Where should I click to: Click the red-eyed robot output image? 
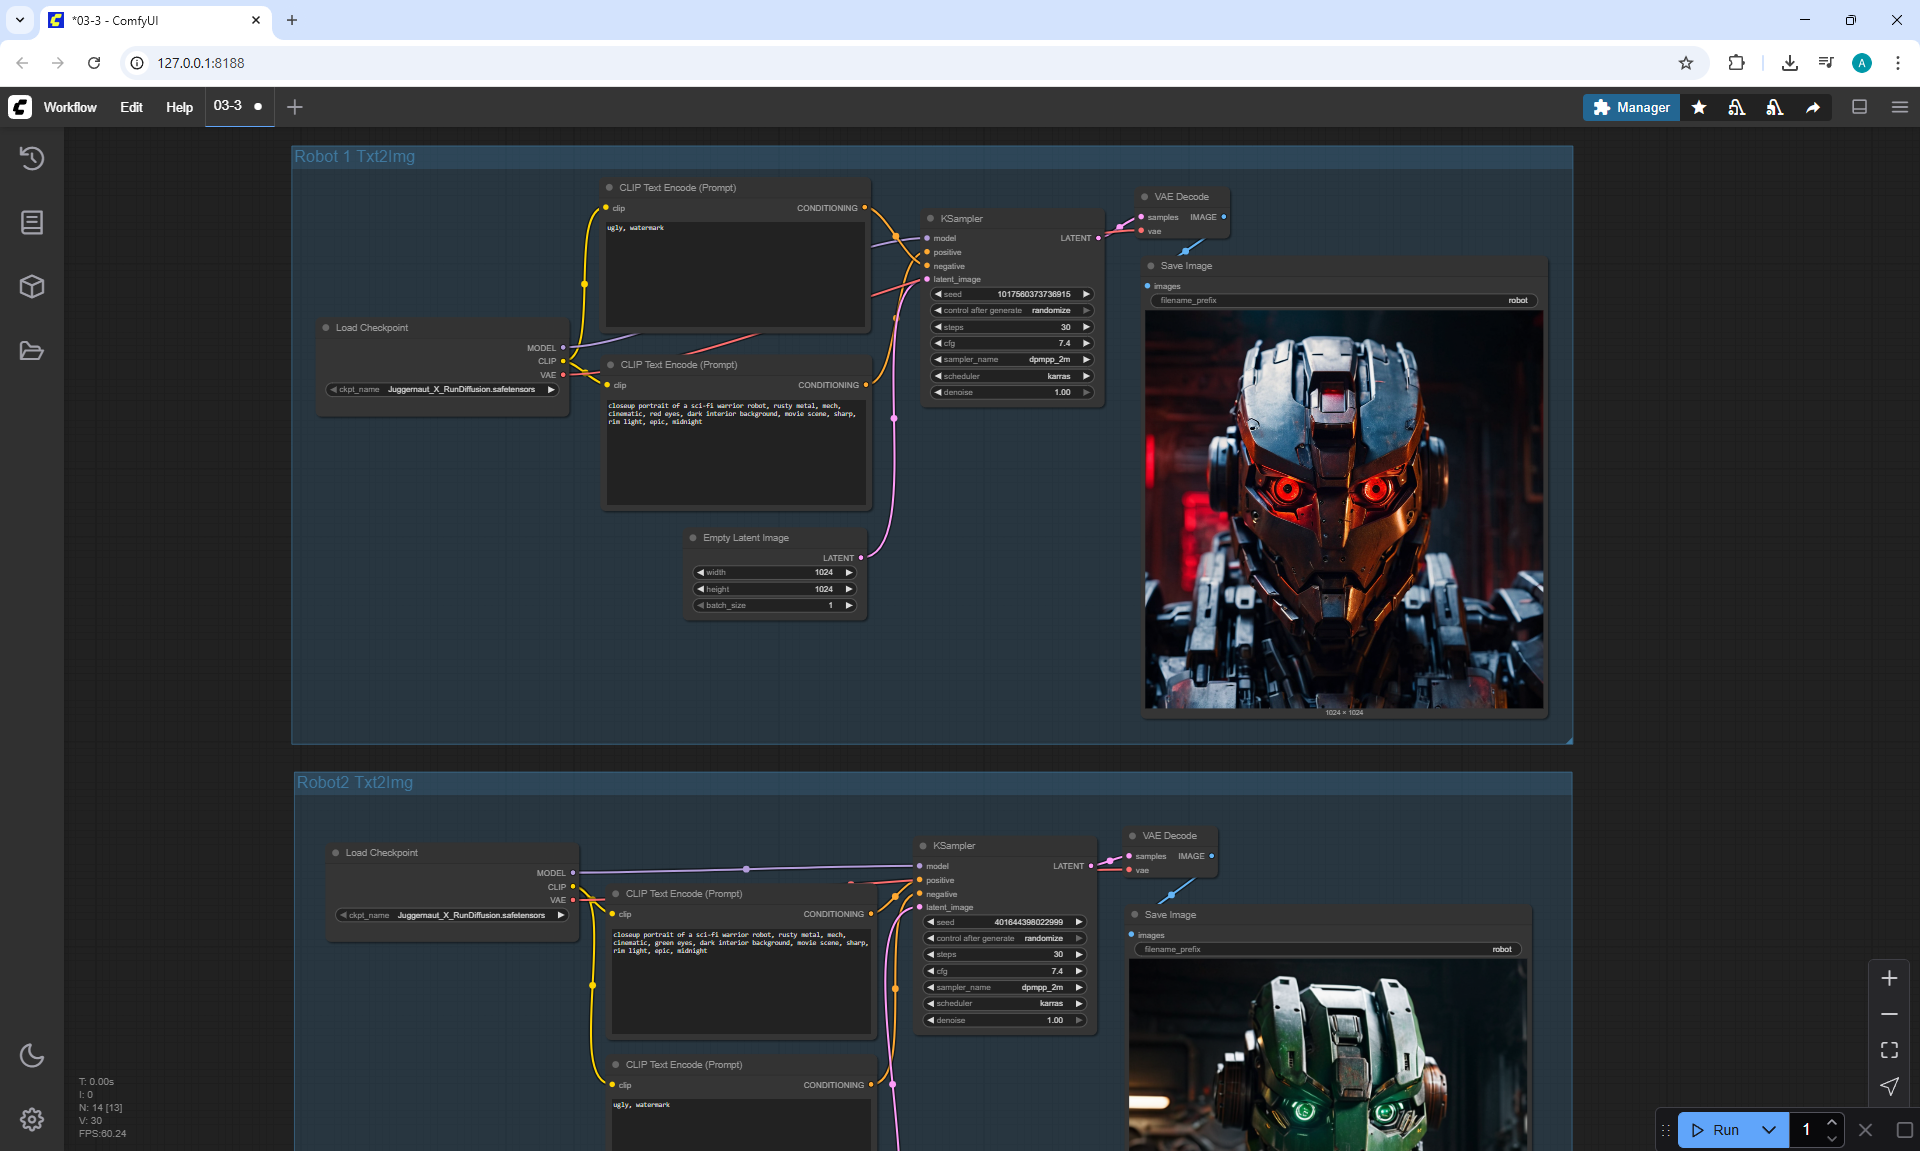pos(1343,510)
